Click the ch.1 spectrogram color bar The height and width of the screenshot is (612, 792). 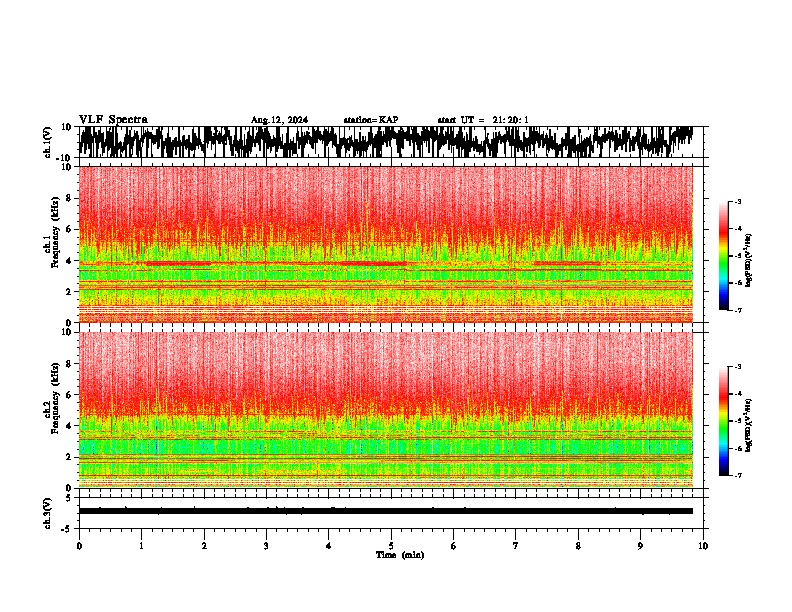(724, 256)
